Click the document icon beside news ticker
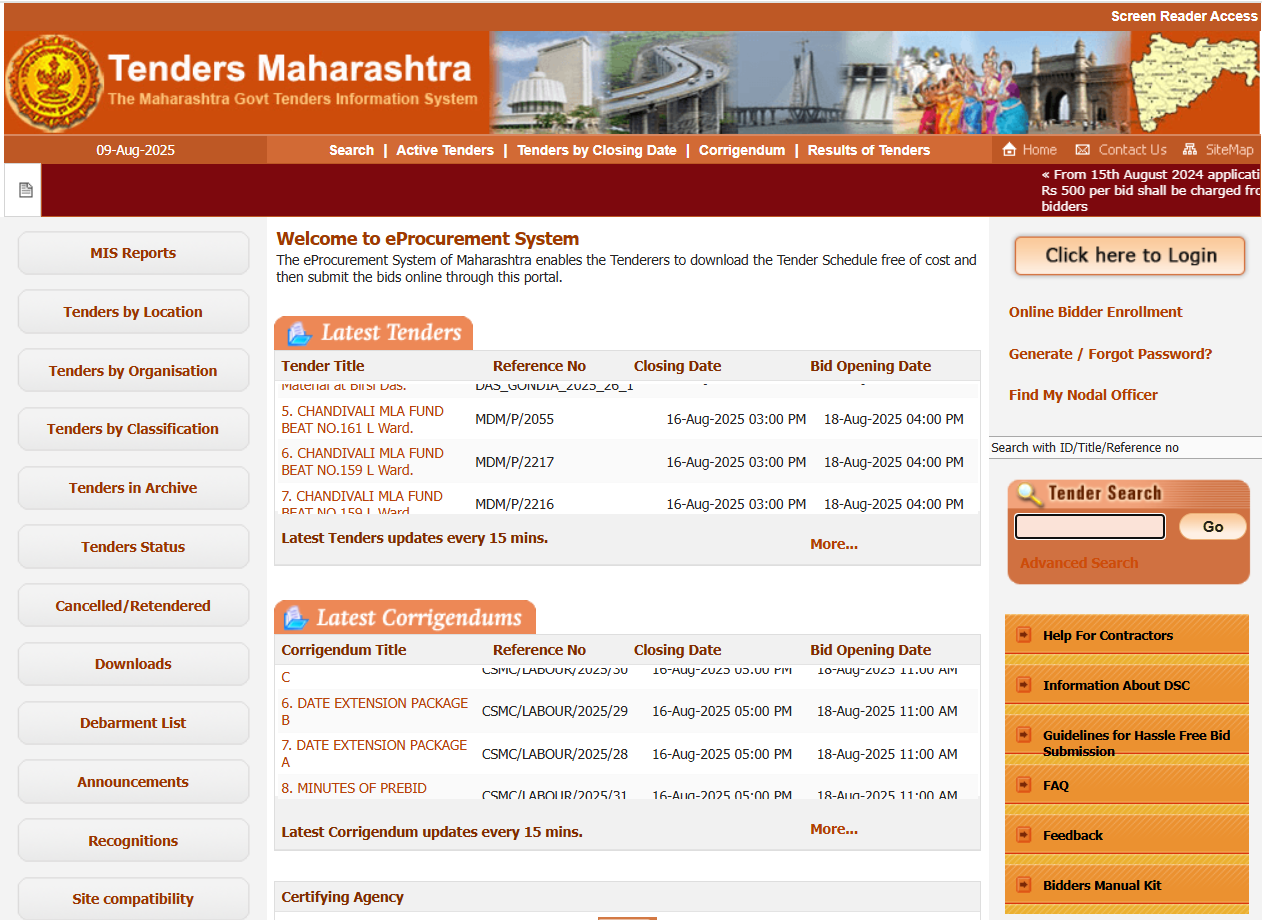 click(x=26, y=190)
